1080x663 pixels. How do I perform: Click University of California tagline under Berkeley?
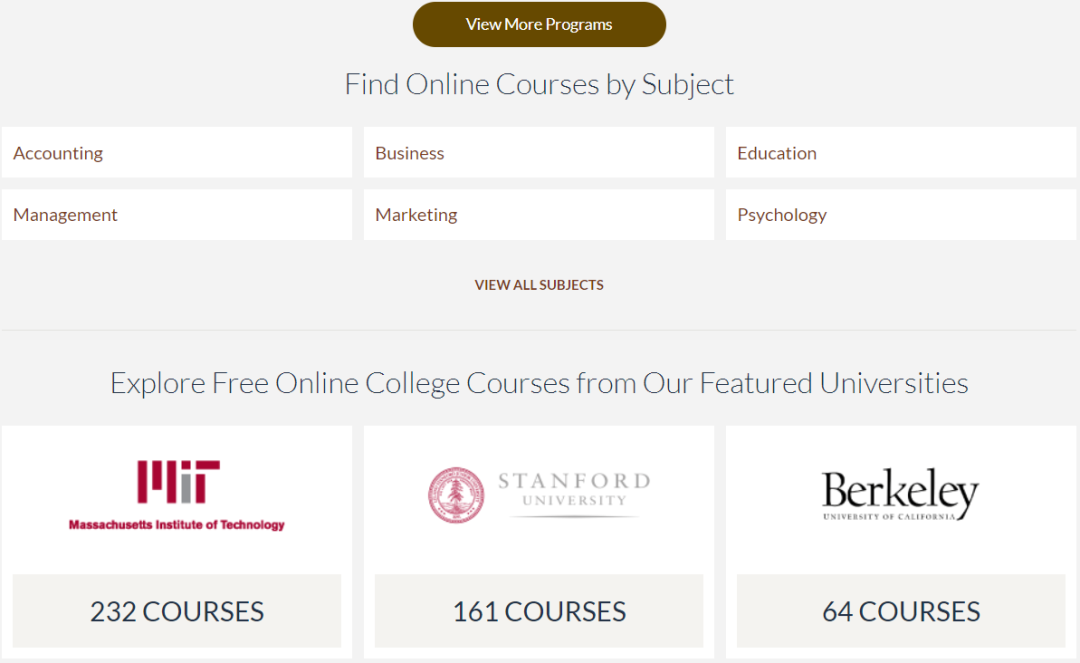point(885,516)
